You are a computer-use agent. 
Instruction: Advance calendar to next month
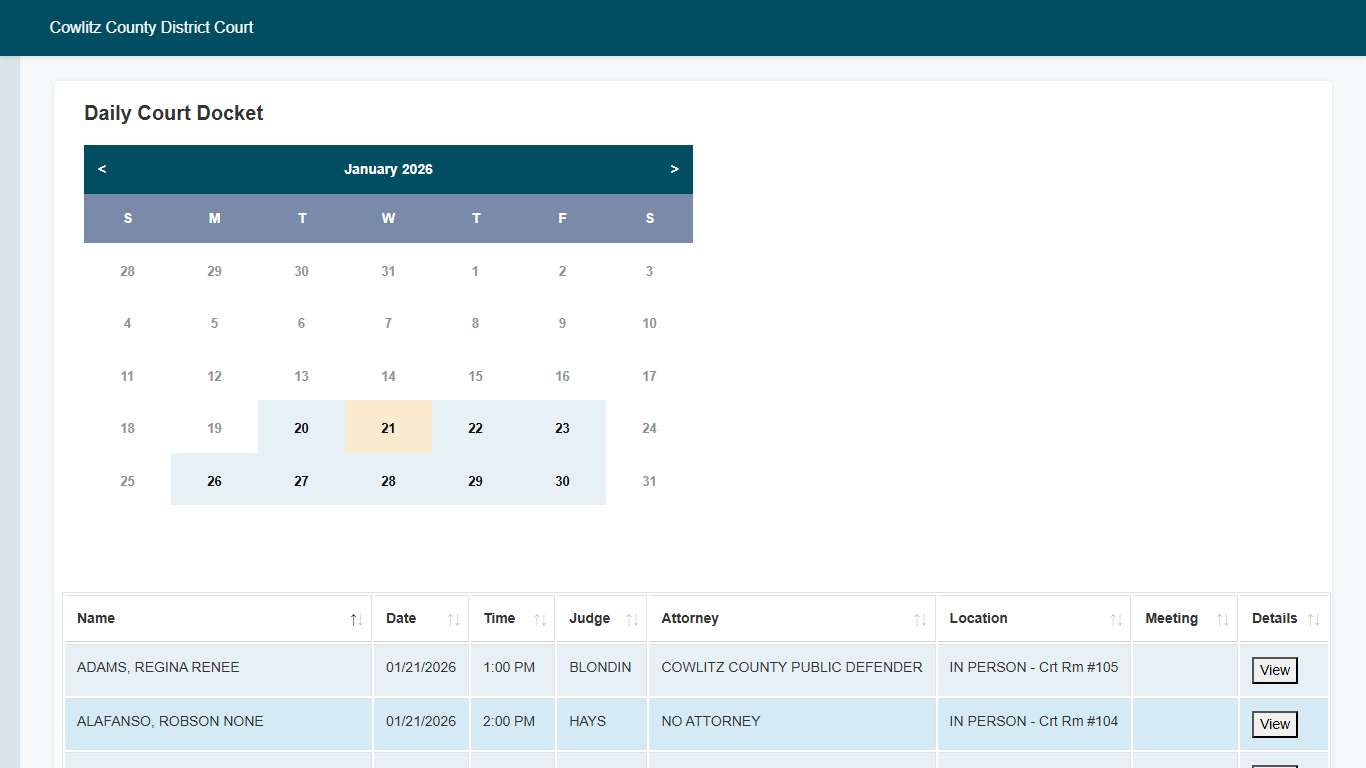tap(674, 169)
